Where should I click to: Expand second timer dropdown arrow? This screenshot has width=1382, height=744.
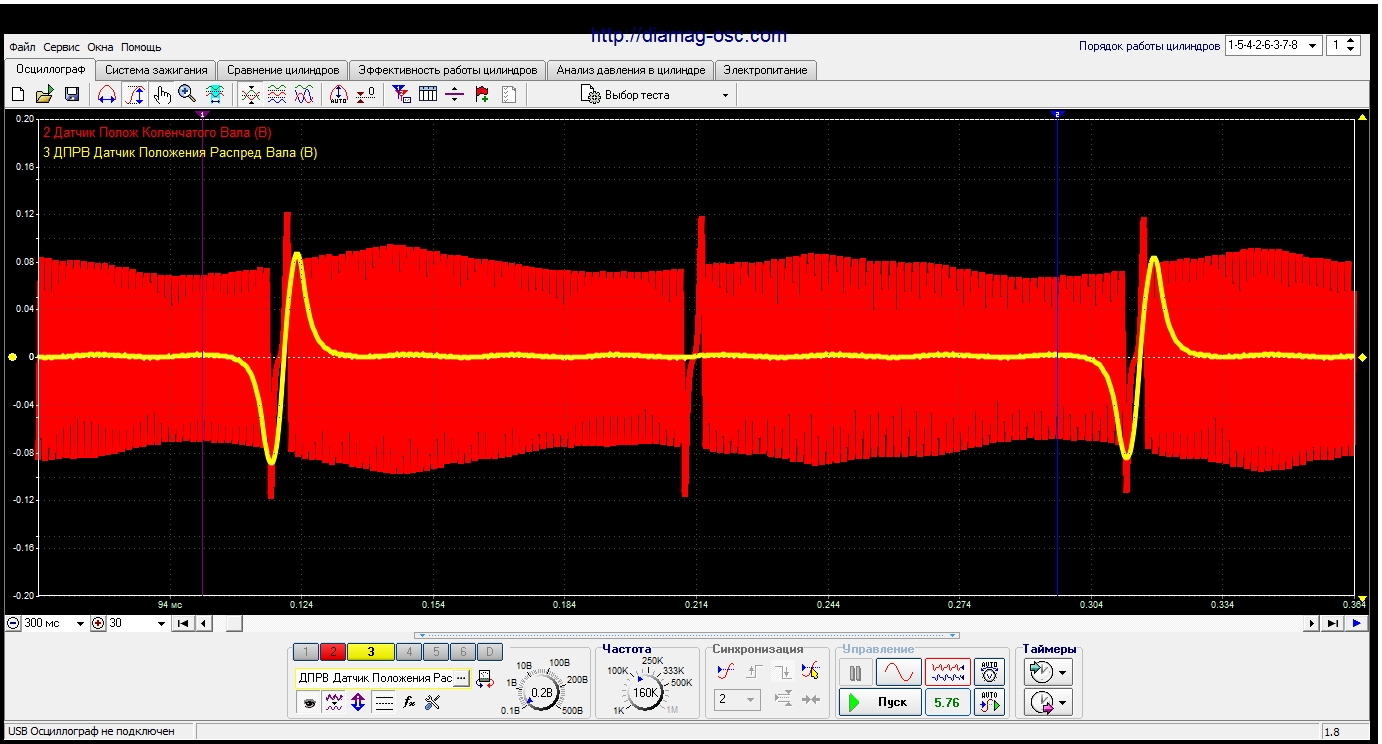pos(1063,704)
